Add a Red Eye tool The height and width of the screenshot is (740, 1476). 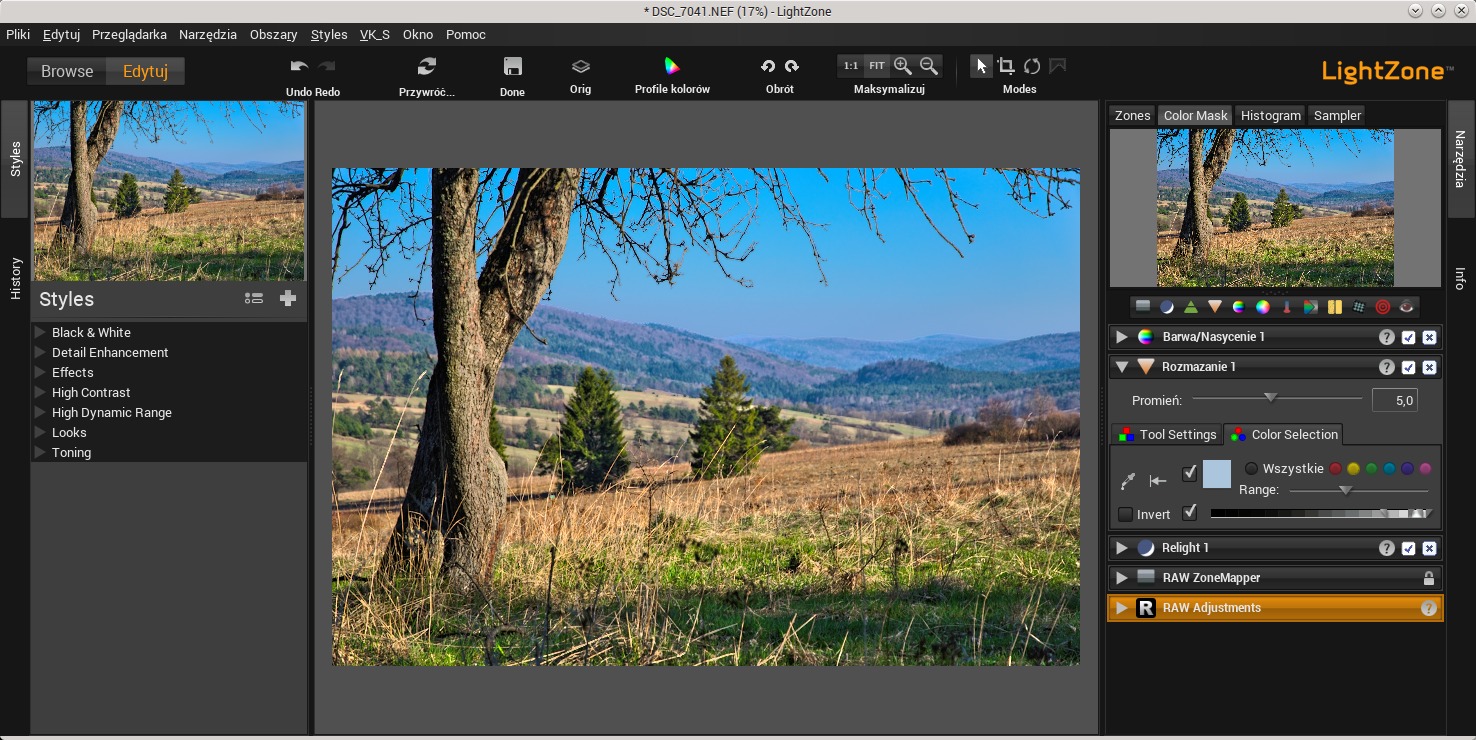pos(1407,307)
